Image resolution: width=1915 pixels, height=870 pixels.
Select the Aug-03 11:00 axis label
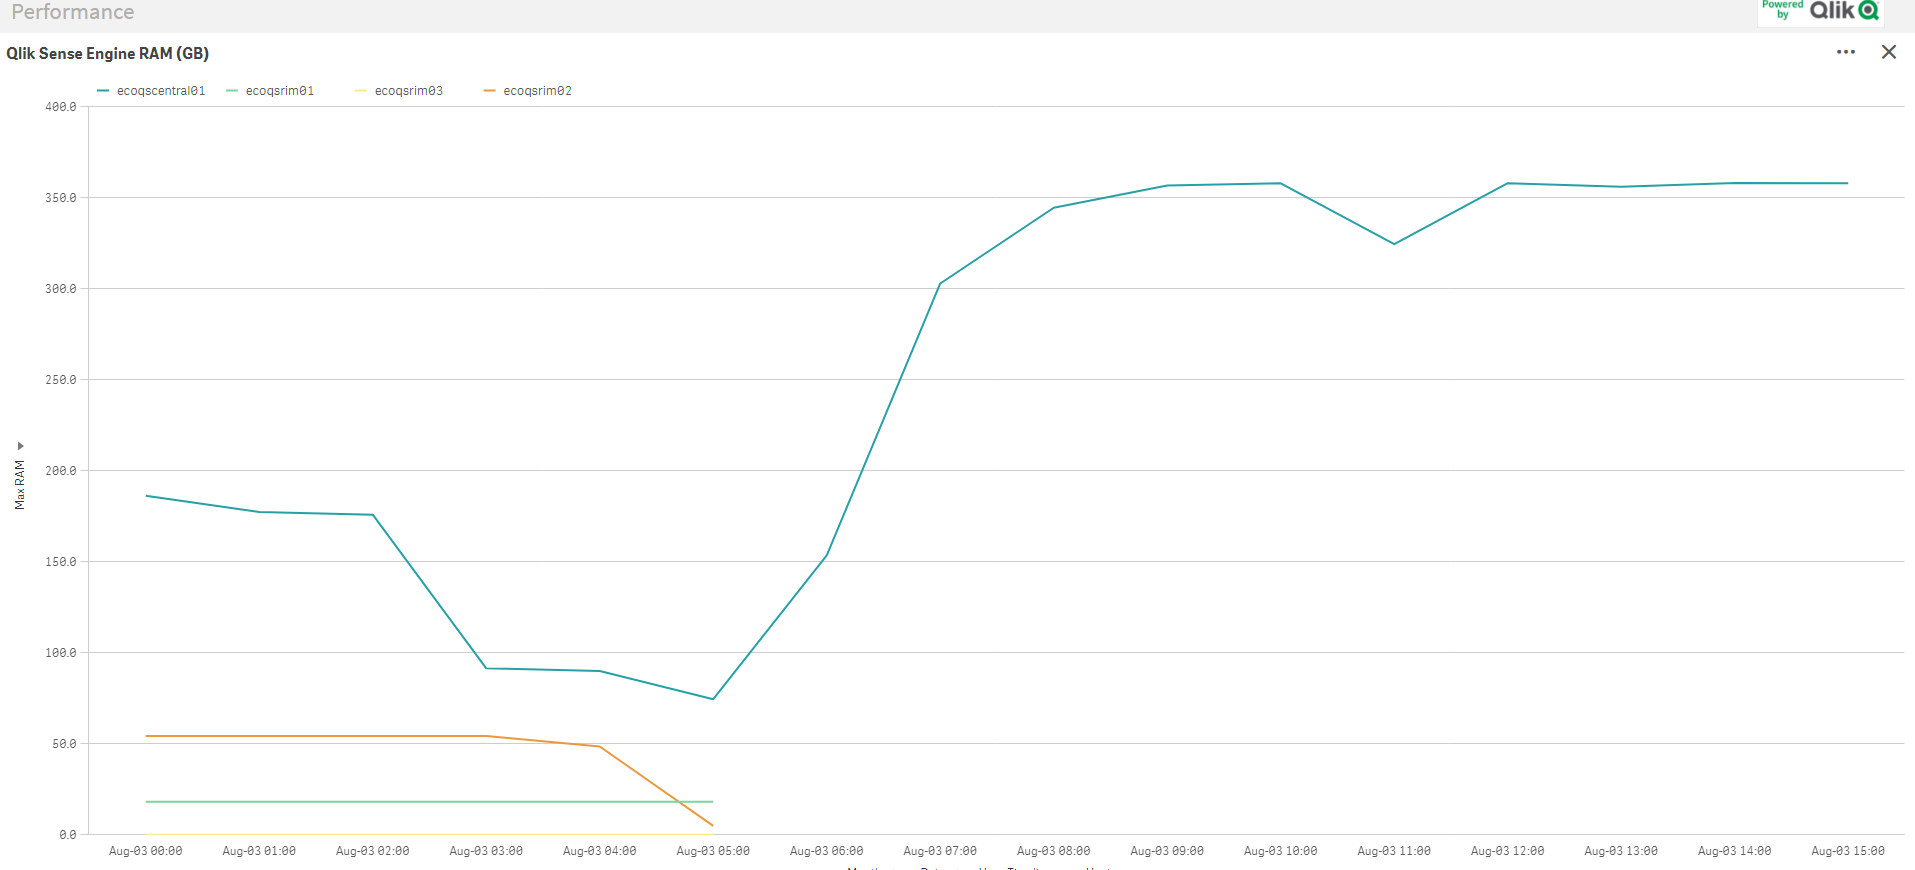(x=1394, y=851)
